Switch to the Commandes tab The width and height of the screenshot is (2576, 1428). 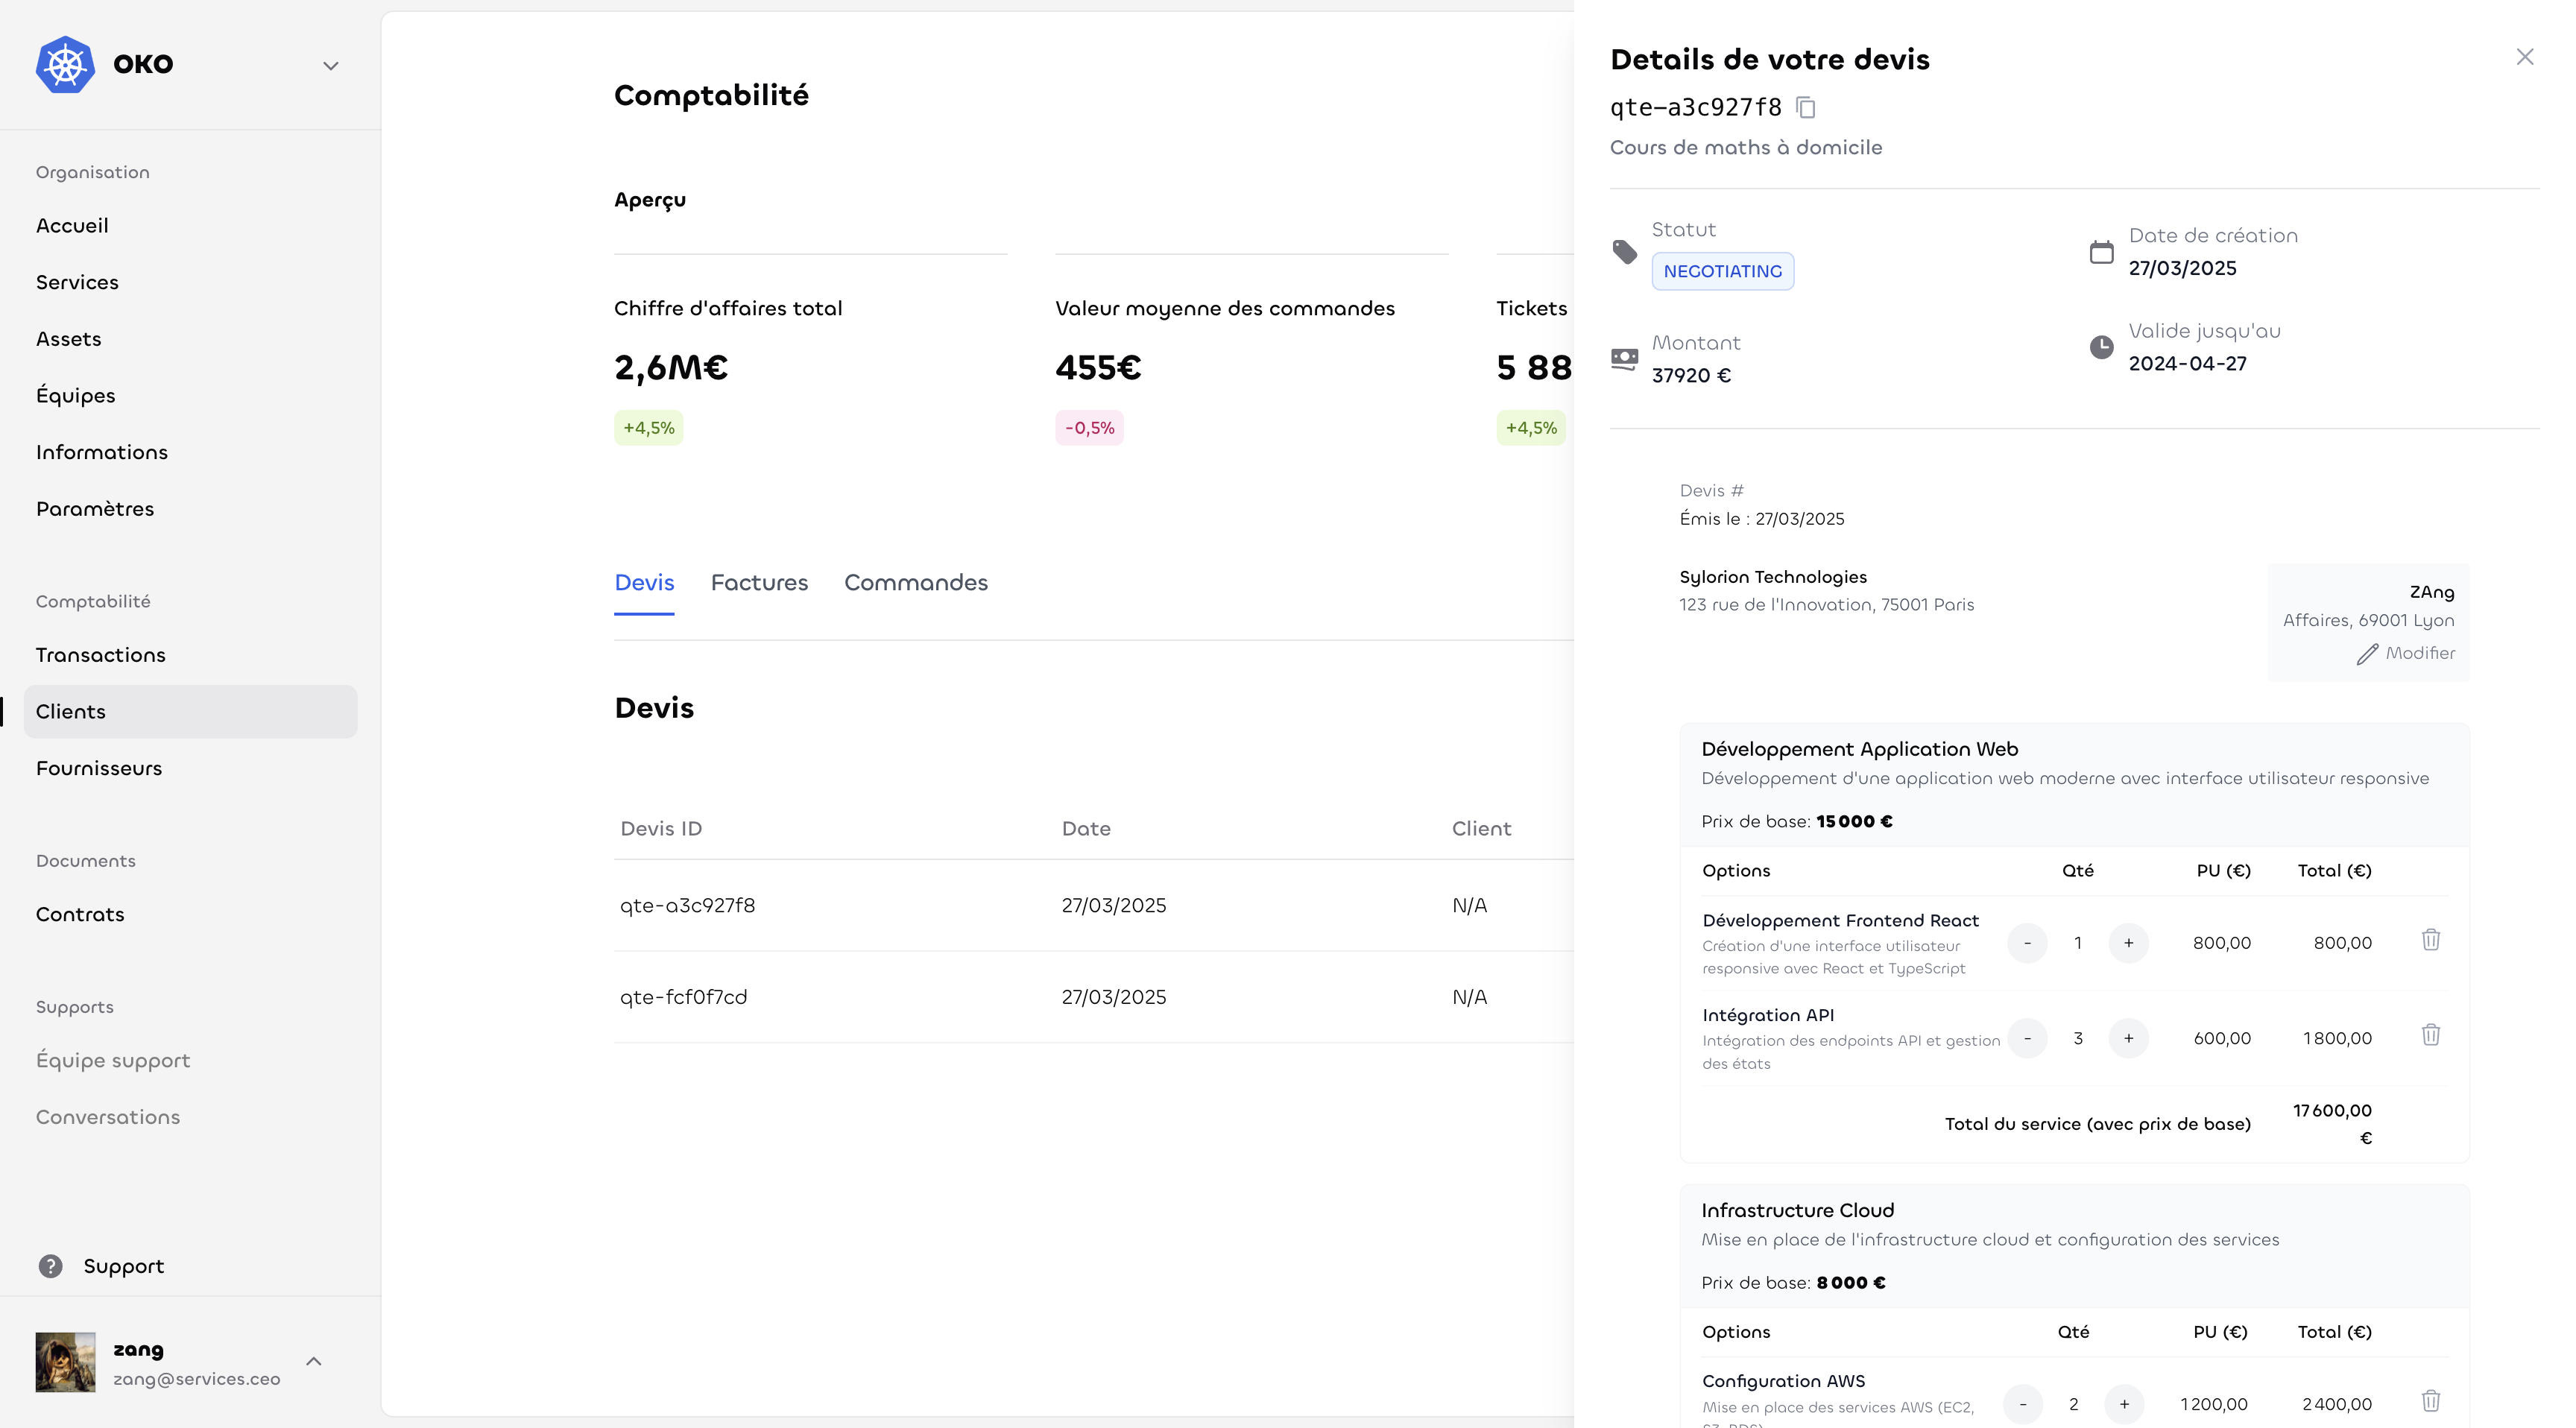[915, 583]
